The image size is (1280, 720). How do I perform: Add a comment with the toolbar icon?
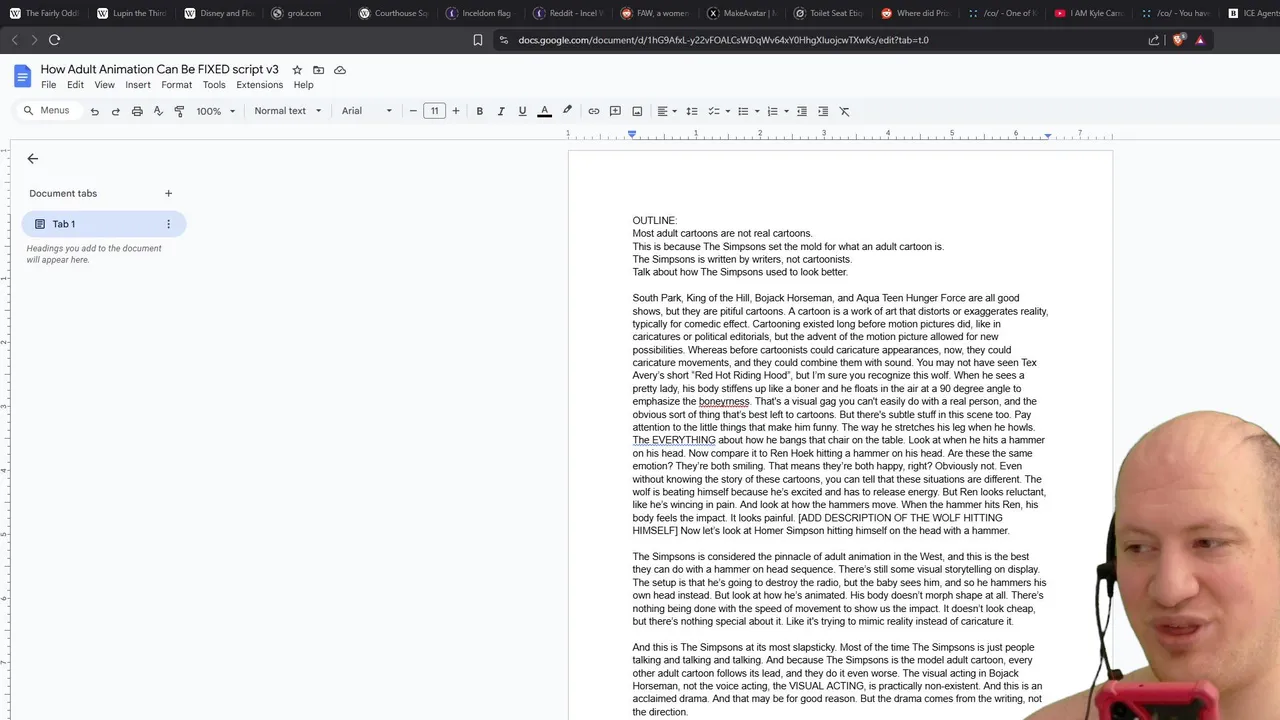click(x=616, y=111)
